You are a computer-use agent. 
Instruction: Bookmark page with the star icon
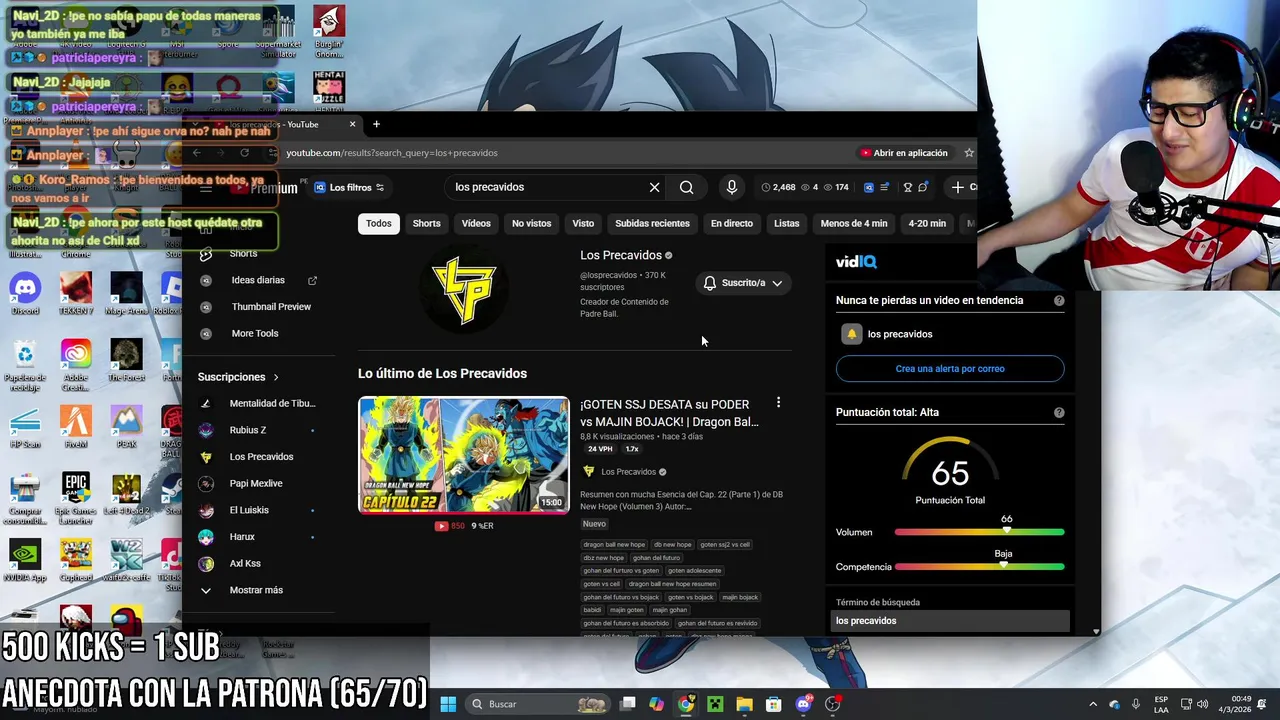tap(968, 153)
